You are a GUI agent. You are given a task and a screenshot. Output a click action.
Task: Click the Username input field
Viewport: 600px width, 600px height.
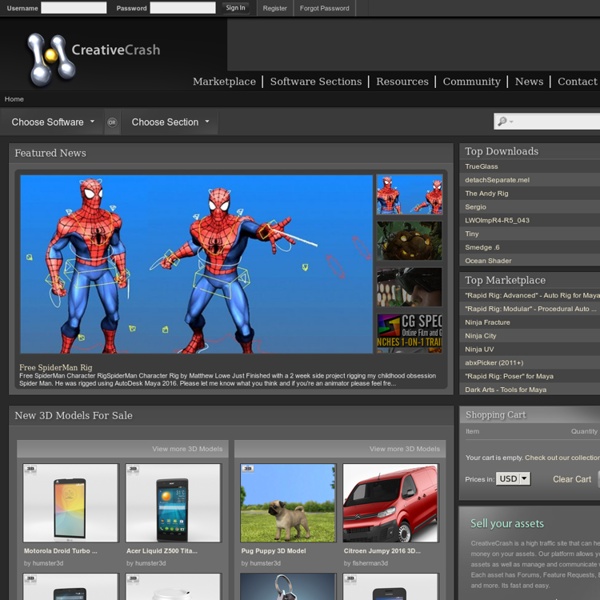pyautogui.click(x=74, y=8)
